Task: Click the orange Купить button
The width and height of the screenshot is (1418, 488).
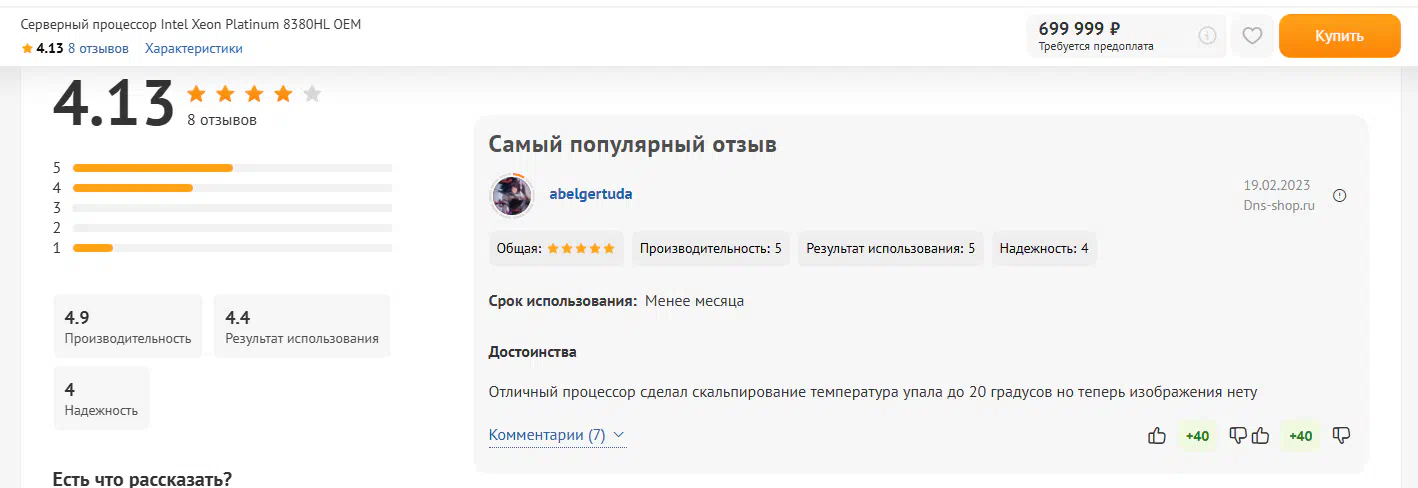Action: (x=1339, y=36)
